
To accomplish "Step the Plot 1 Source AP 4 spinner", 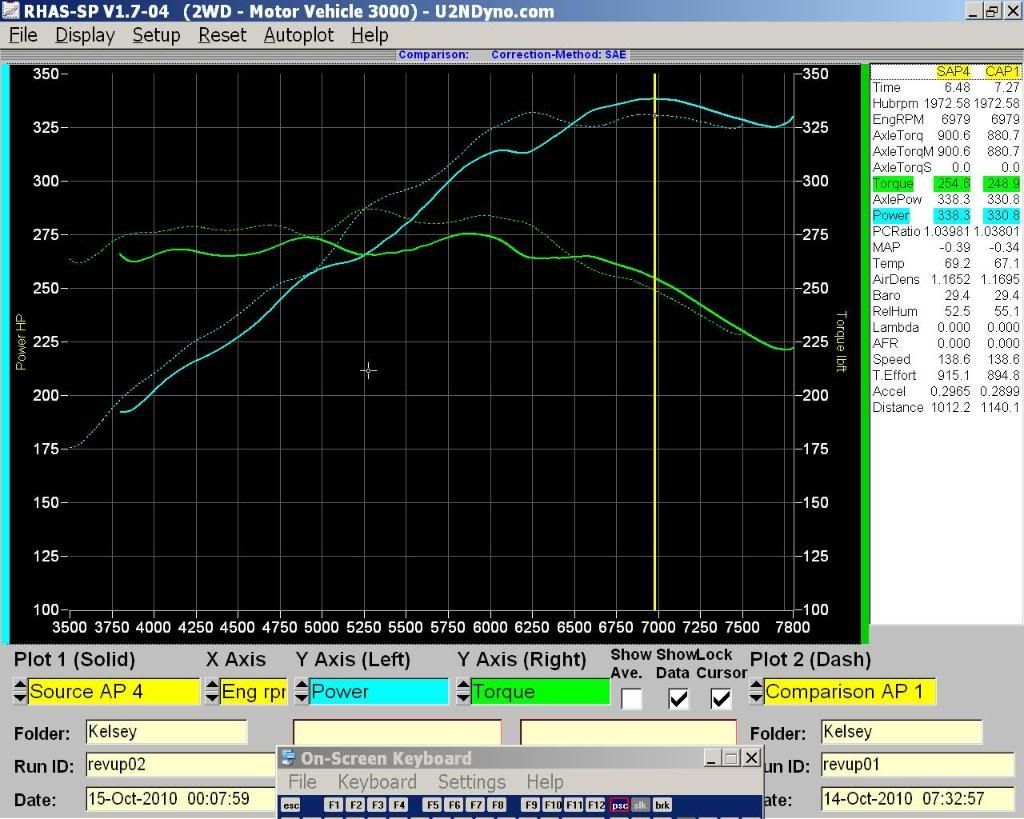I will point(20,692).
